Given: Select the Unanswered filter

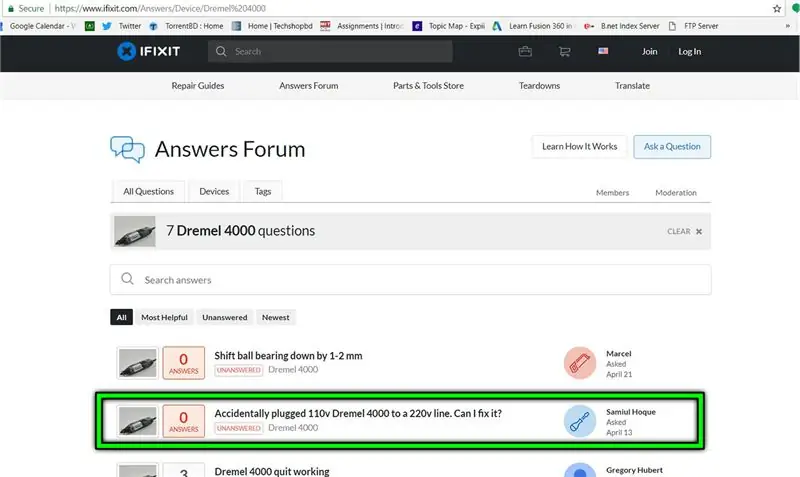Looking at the screenshot, I should point(224,317).
